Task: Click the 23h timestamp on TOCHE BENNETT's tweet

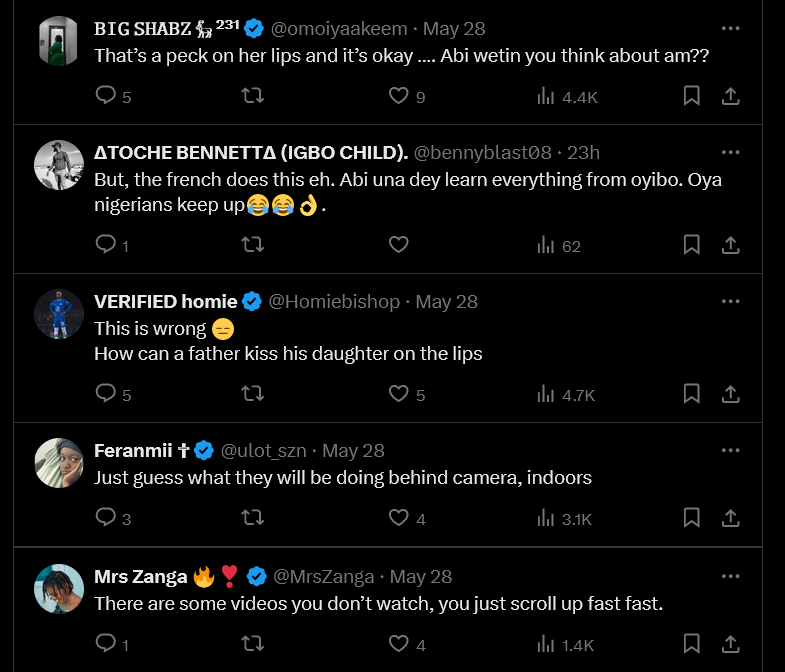Action: 583,152
